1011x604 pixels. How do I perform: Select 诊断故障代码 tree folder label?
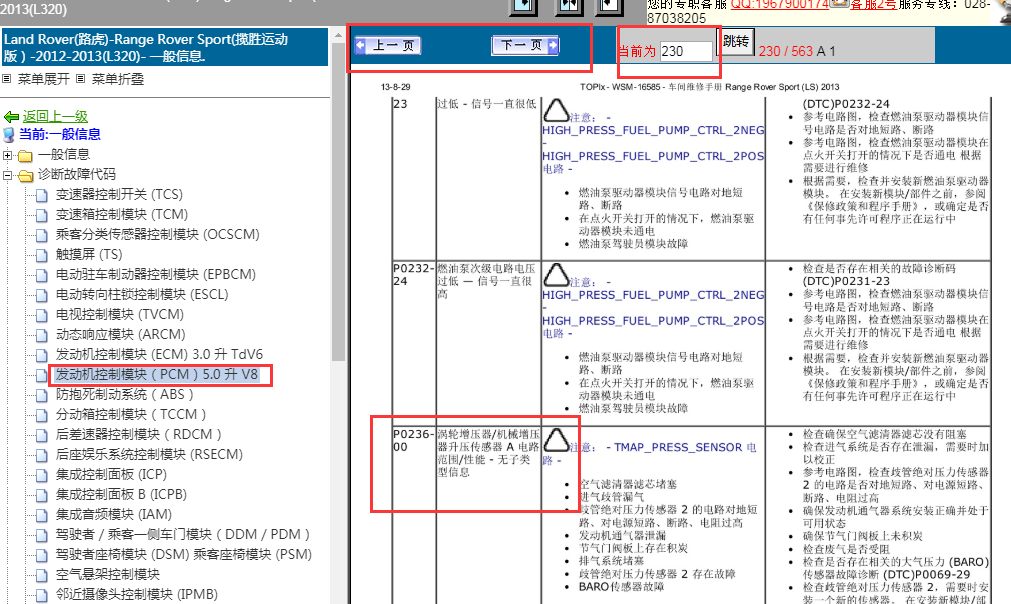coord(77,175)
